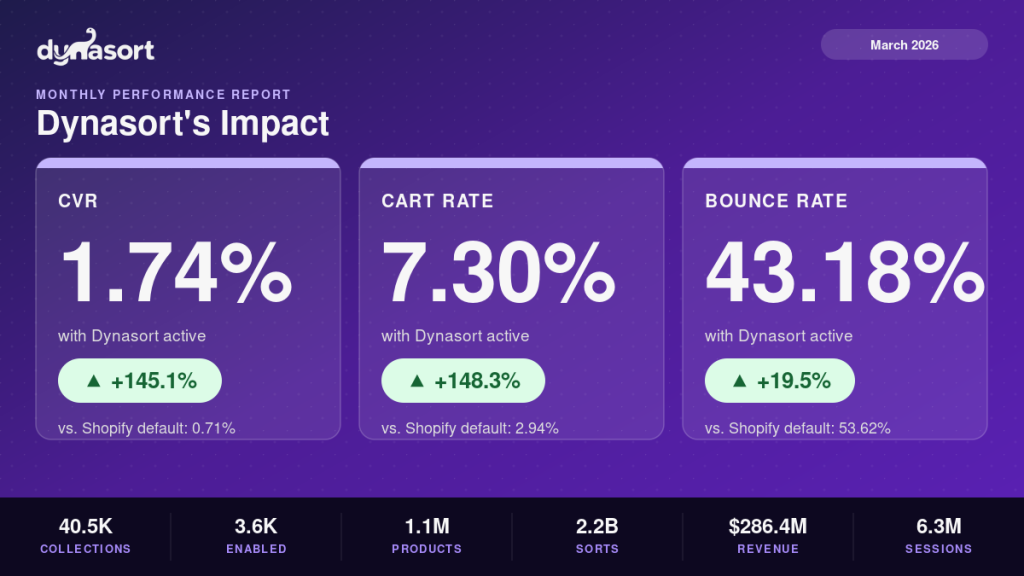
Task: Click the 7.30% Cart Rate value
Action: [498, 273]
